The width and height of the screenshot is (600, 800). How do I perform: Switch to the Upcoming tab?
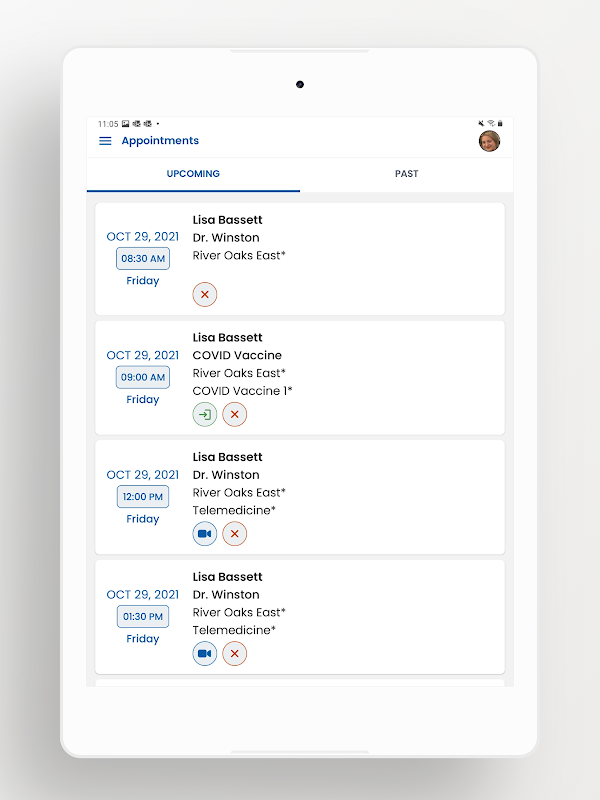point(193,174)
